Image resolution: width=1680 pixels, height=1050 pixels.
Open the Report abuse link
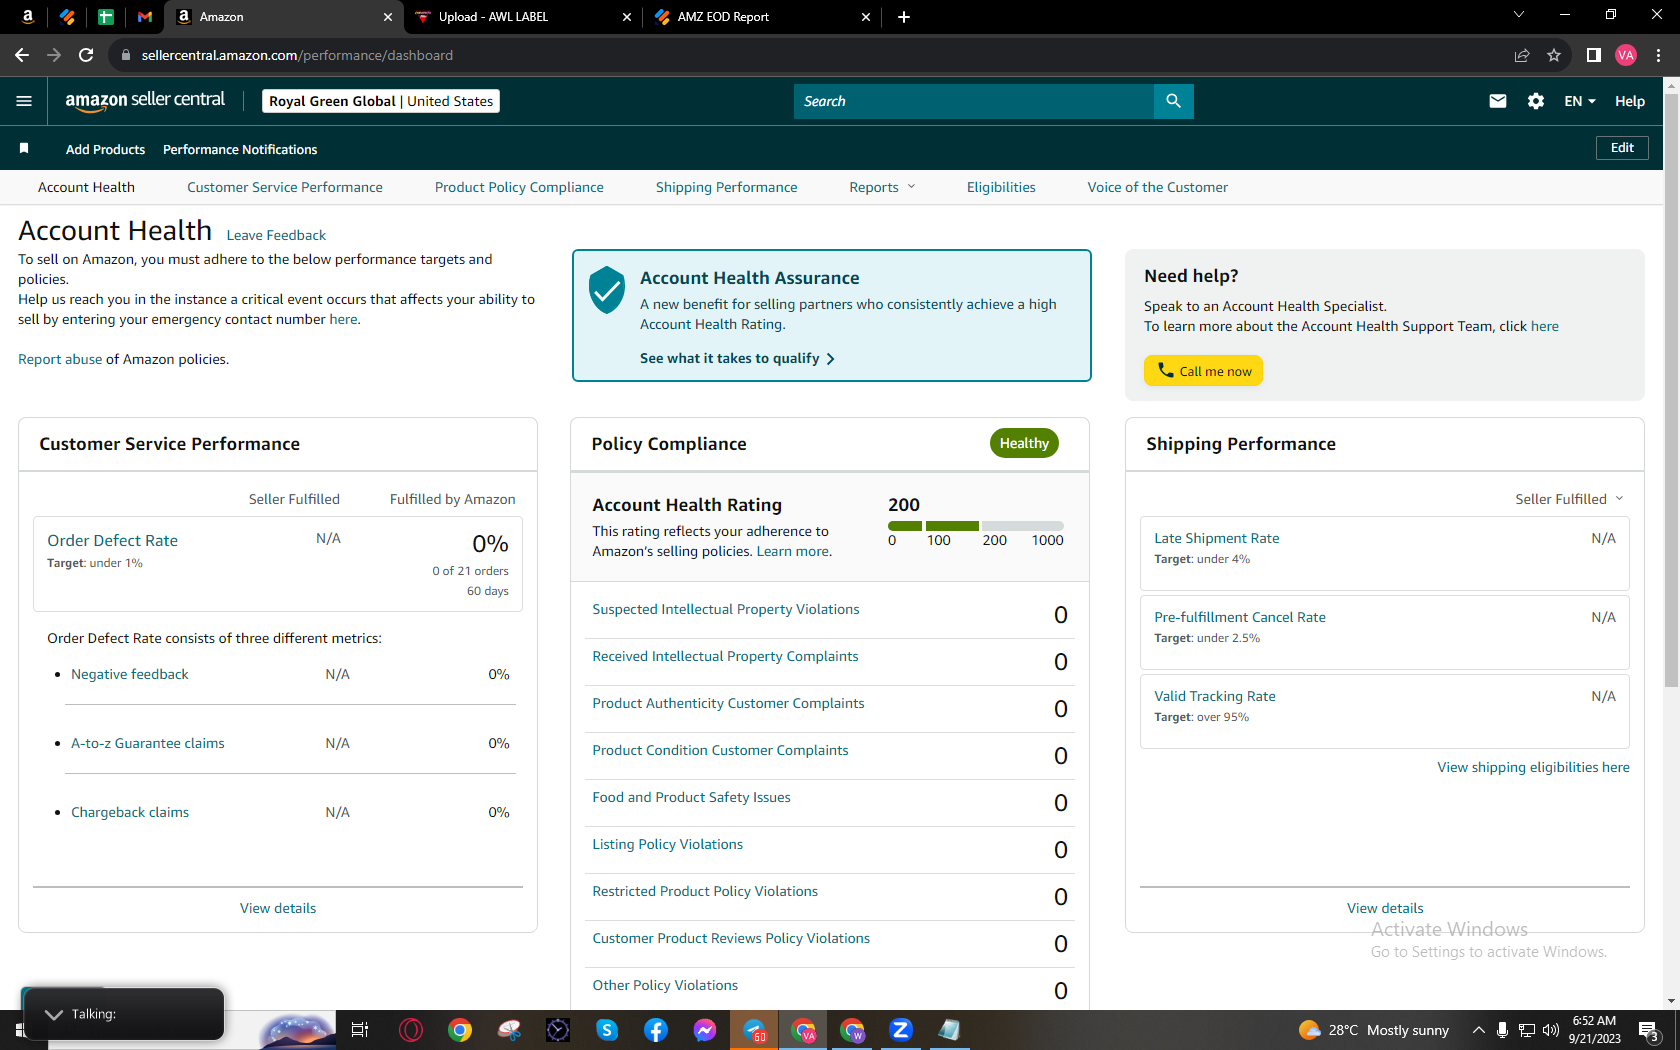[x=60, y=359]
